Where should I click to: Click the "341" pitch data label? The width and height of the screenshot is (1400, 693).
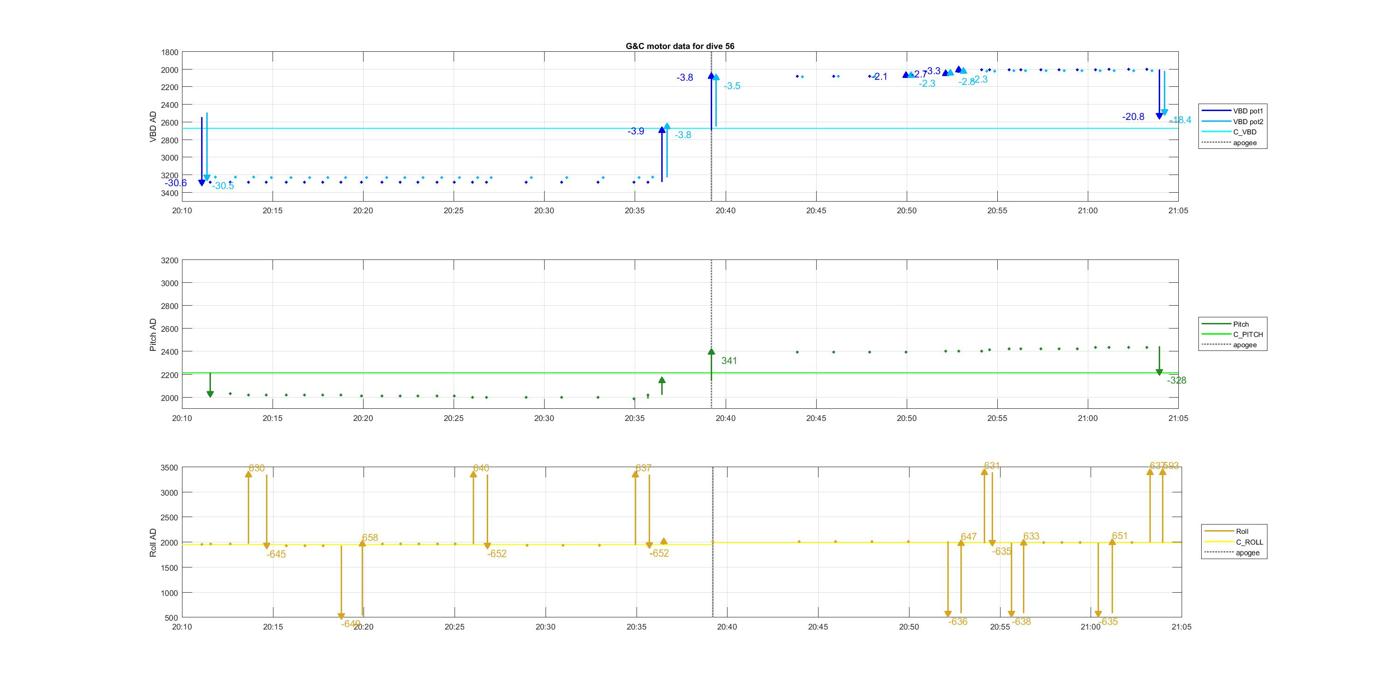[729, 360]
